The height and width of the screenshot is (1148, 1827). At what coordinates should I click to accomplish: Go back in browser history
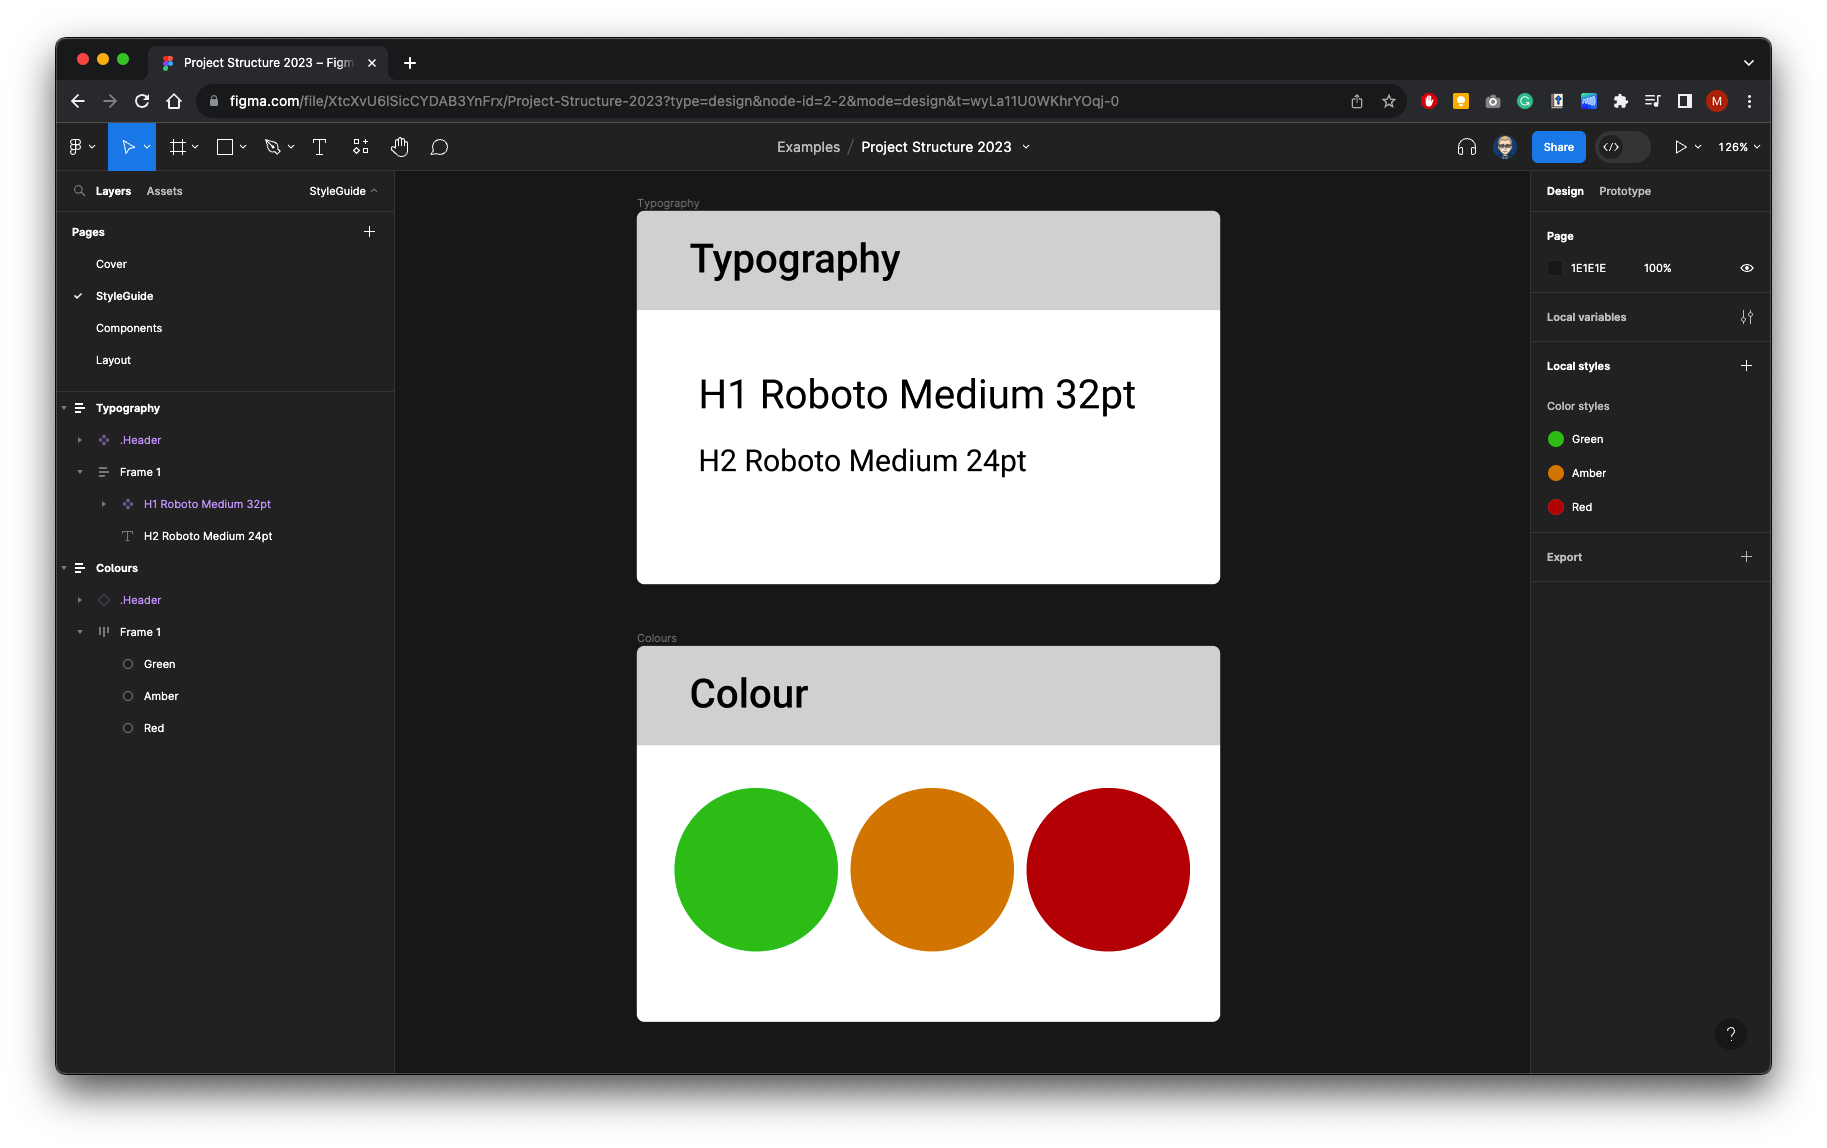78,101
